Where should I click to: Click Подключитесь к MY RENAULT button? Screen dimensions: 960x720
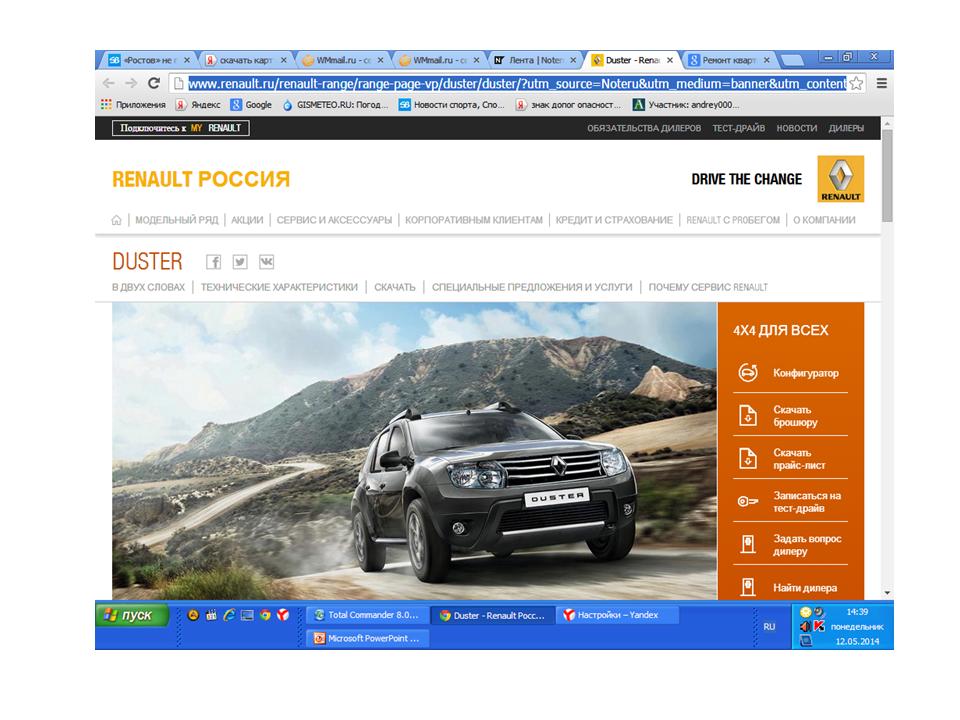click(x=181, y=128)
